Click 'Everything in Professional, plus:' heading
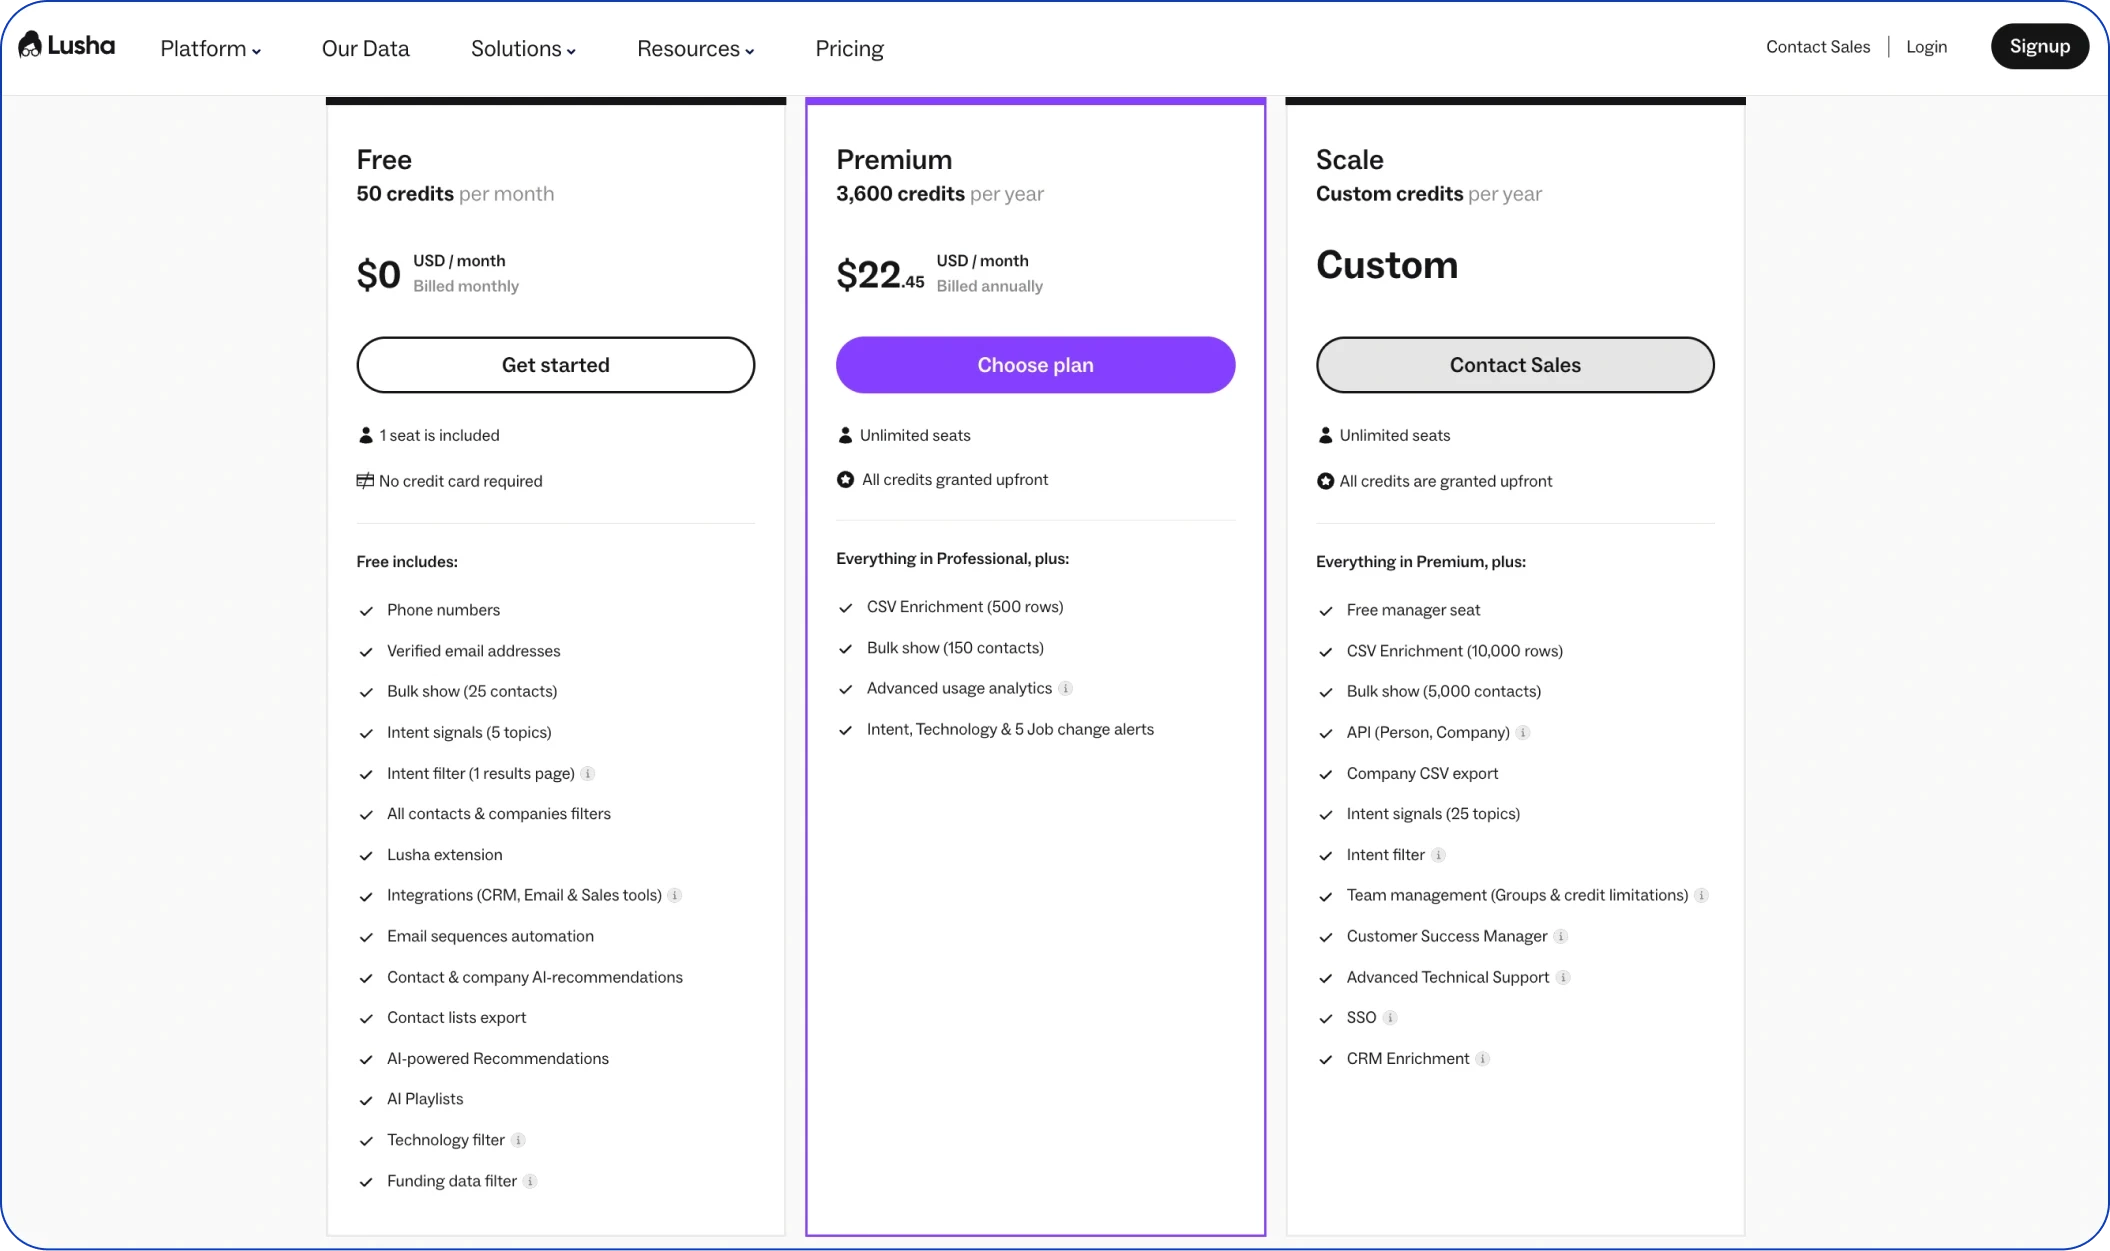This screenshot has height=1251, width=2110. pos(953,559)
